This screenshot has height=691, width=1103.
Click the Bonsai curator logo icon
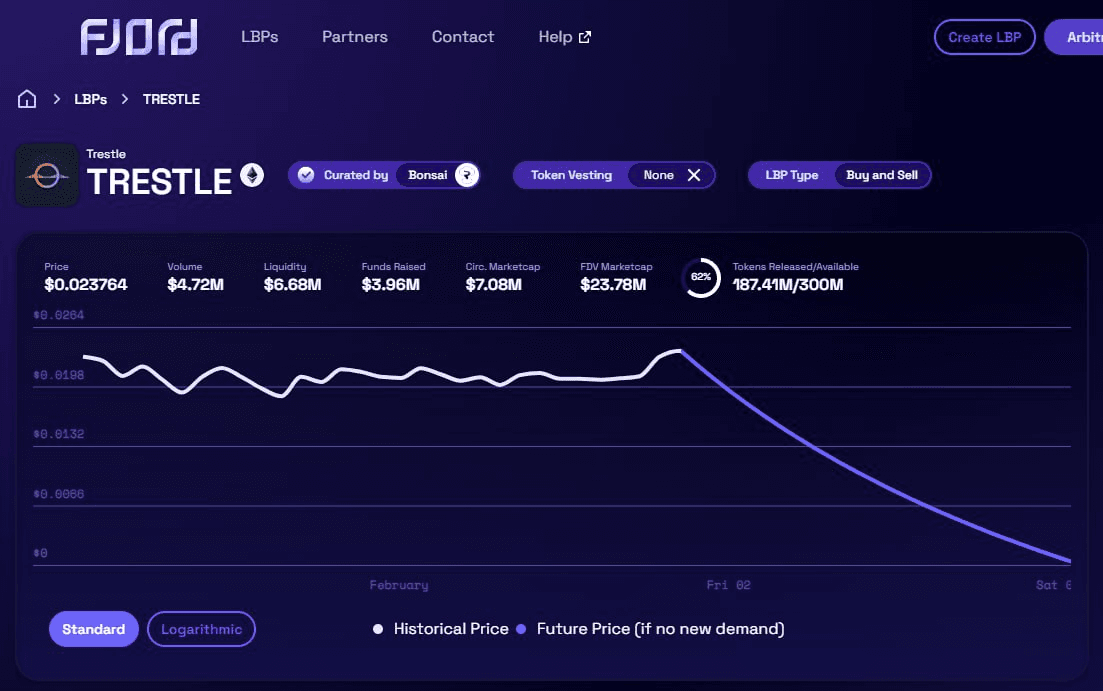(x=466, y=175)
